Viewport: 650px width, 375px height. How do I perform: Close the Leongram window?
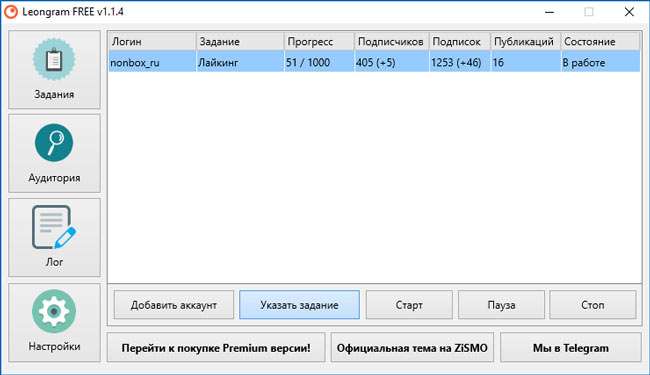[629, 12]
